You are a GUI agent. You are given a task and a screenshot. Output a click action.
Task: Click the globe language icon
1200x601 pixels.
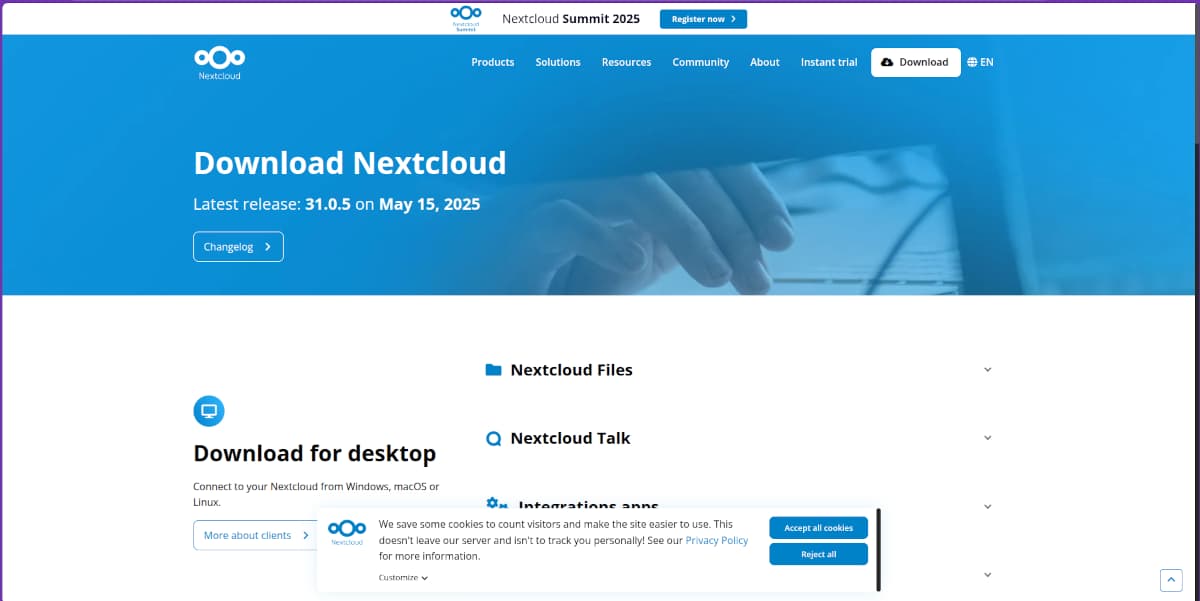972,62
